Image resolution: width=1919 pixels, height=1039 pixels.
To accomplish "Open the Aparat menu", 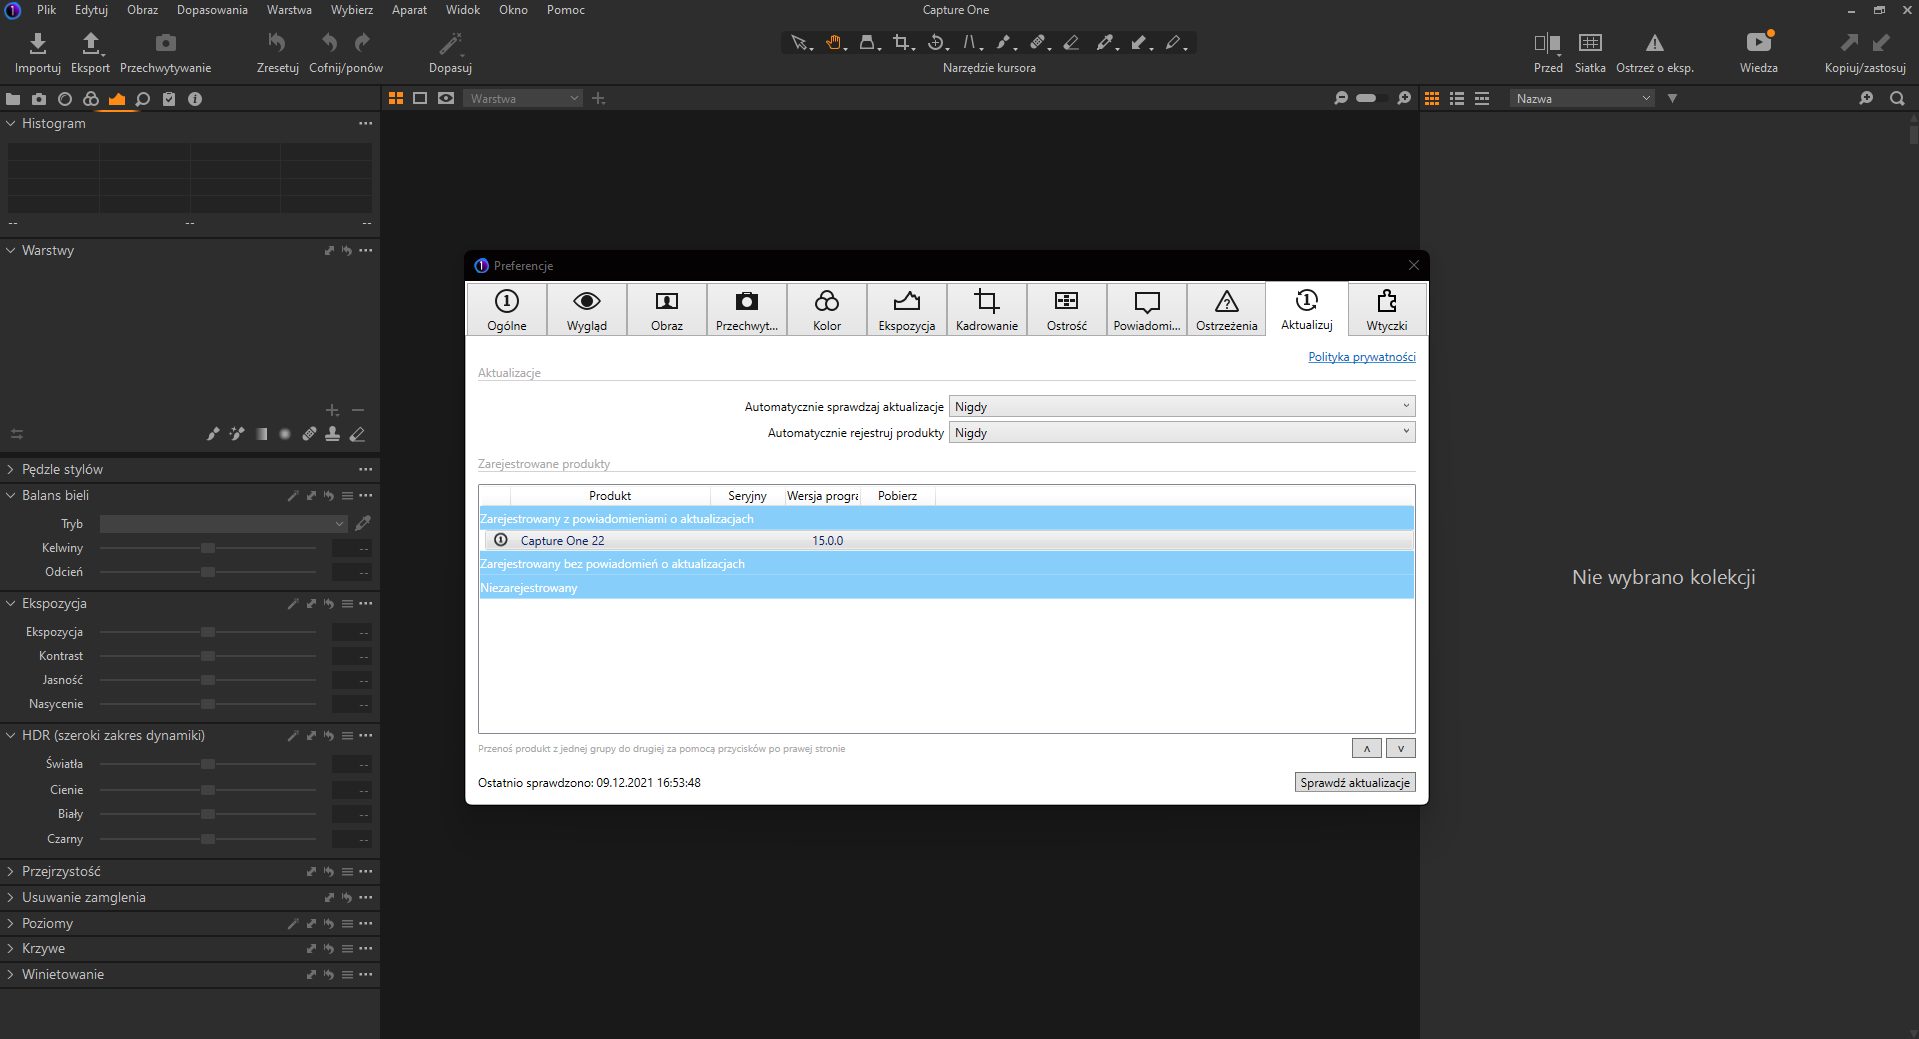I will click(409, 10).
